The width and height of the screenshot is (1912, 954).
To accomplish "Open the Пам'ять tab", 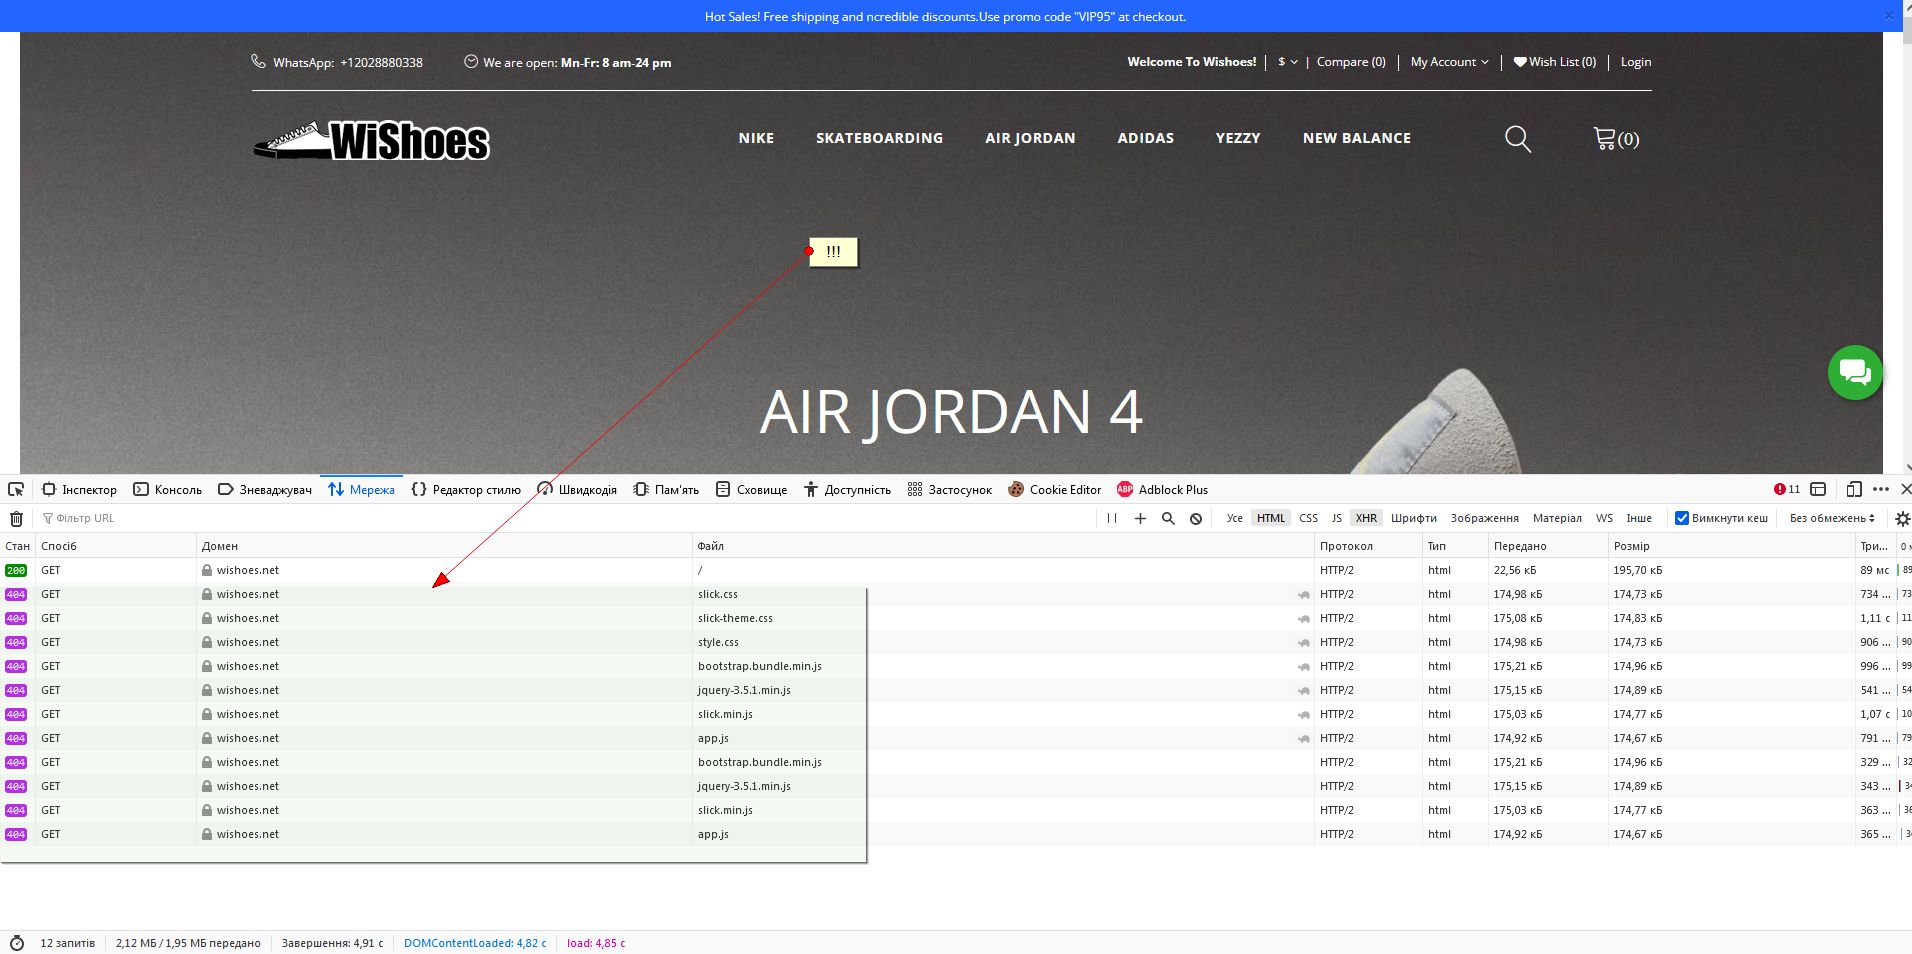I will coord(666,489).
